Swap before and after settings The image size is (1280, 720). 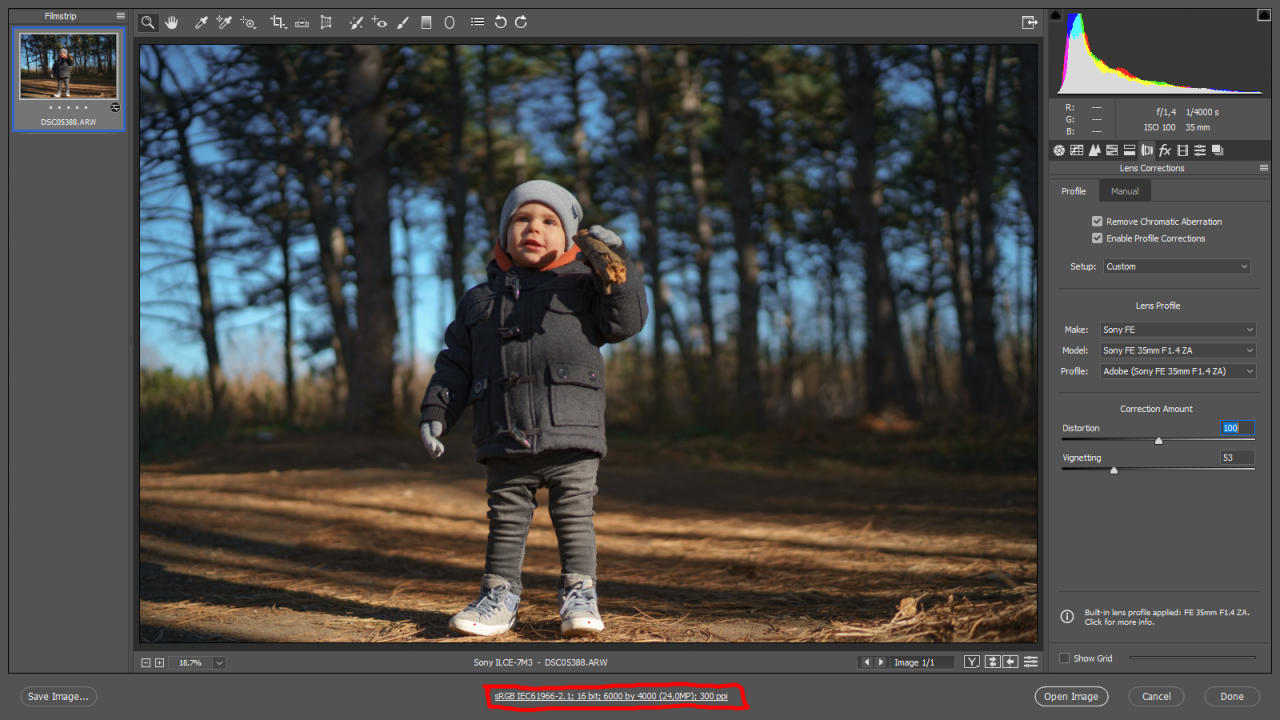pos(993,662)
